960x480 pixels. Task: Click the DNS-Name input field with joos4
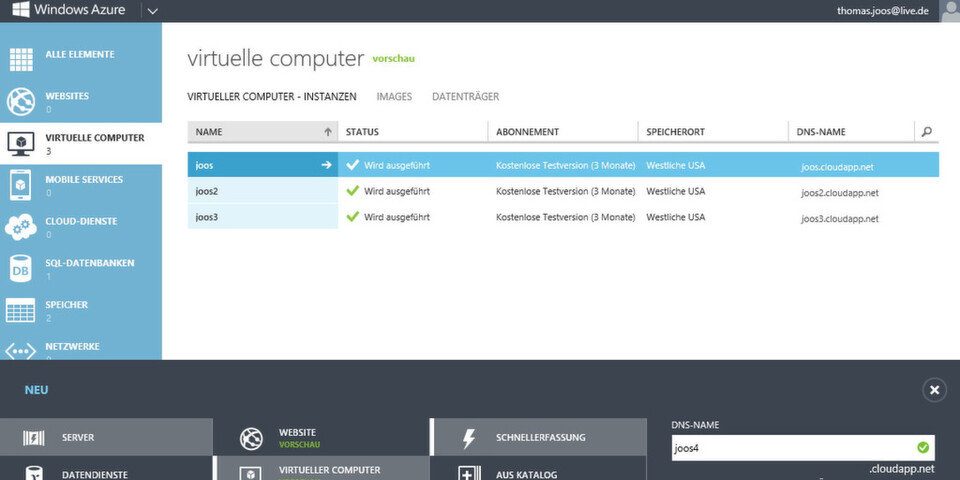(x=803, y=448)
